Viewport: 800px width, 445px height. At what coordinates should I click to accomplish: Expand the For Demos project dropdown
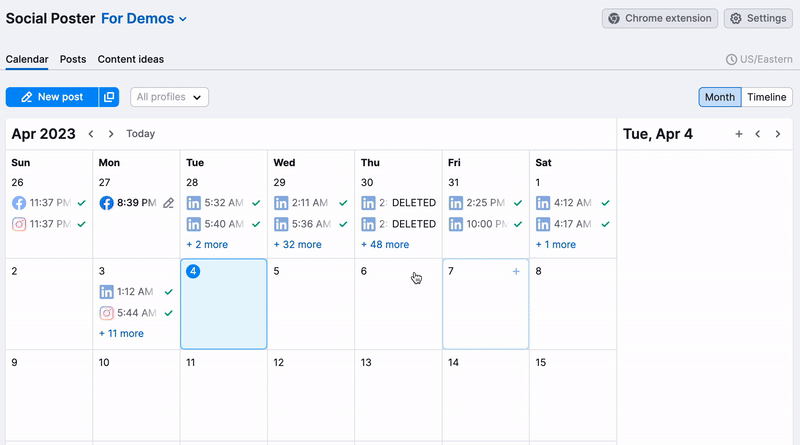coord(144,19)
